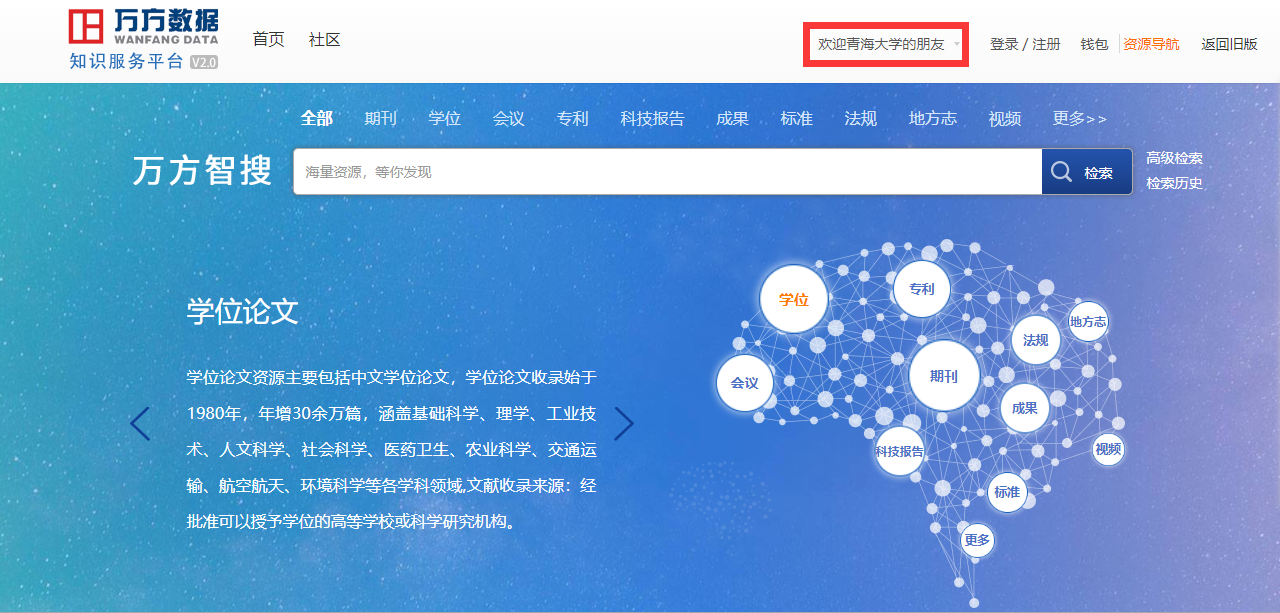Click the 检索 search button
The image size is (1280, 613).
1086,172
